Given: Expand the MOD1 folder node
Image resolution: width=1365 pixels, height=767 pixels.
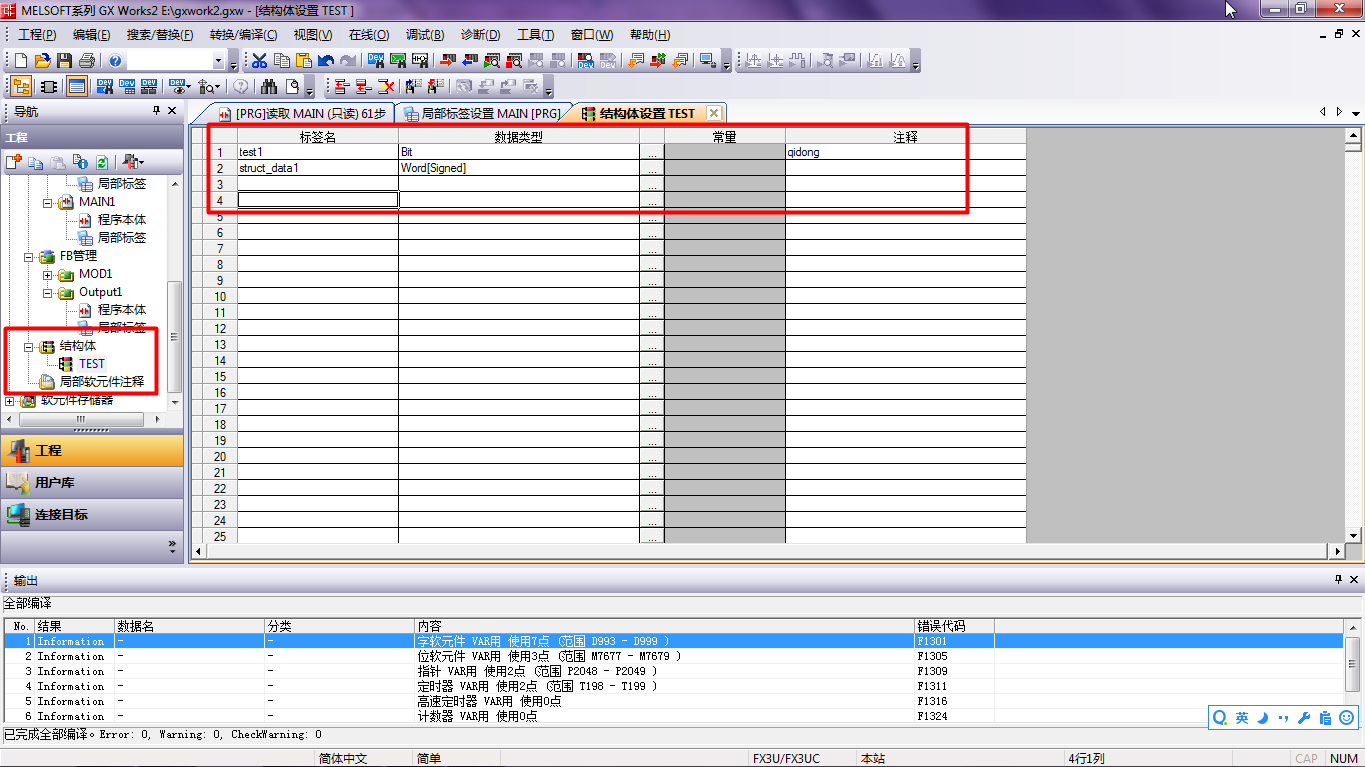Looking at the screenshot, I should click(47, 274).
